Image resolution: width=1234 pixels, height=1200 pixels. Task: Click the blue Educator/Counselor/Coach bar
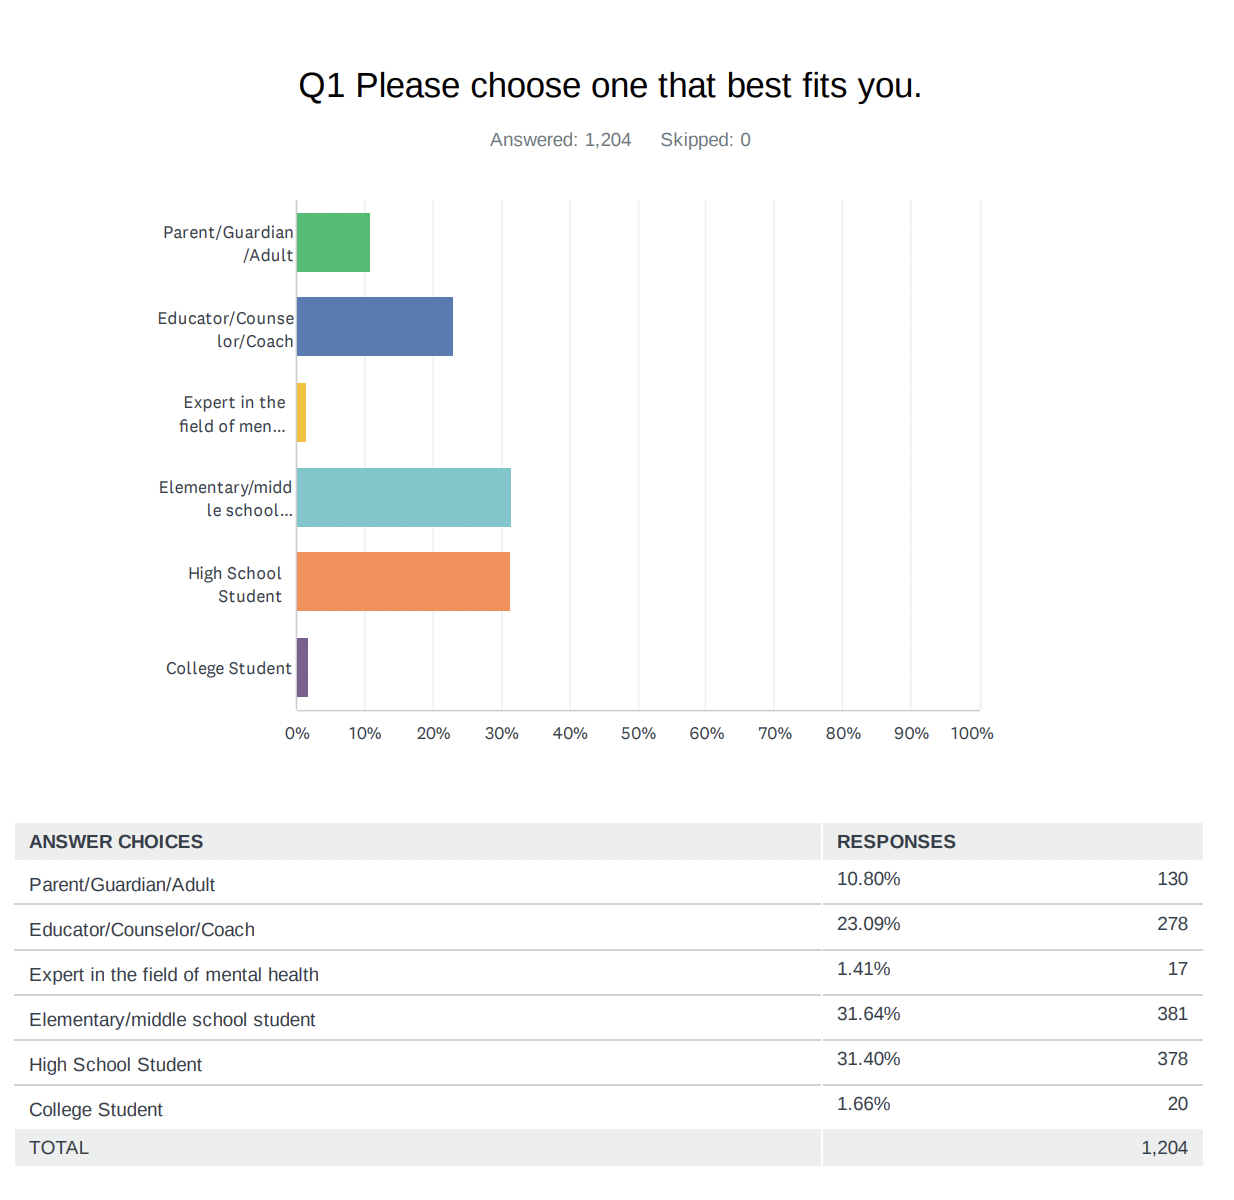375,326
